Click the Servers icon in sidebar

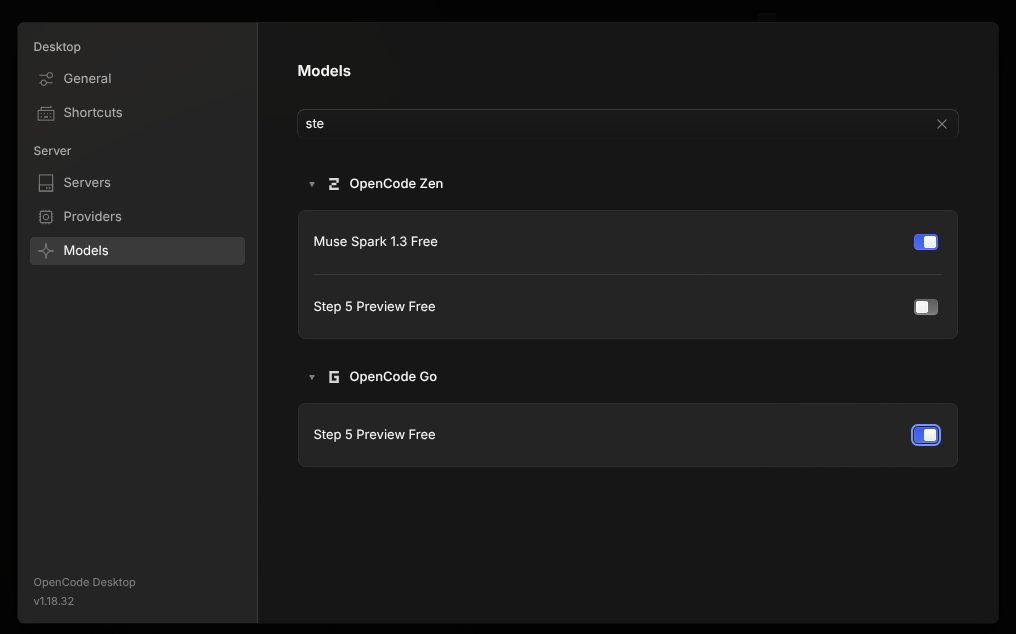[x=46, y=183]
